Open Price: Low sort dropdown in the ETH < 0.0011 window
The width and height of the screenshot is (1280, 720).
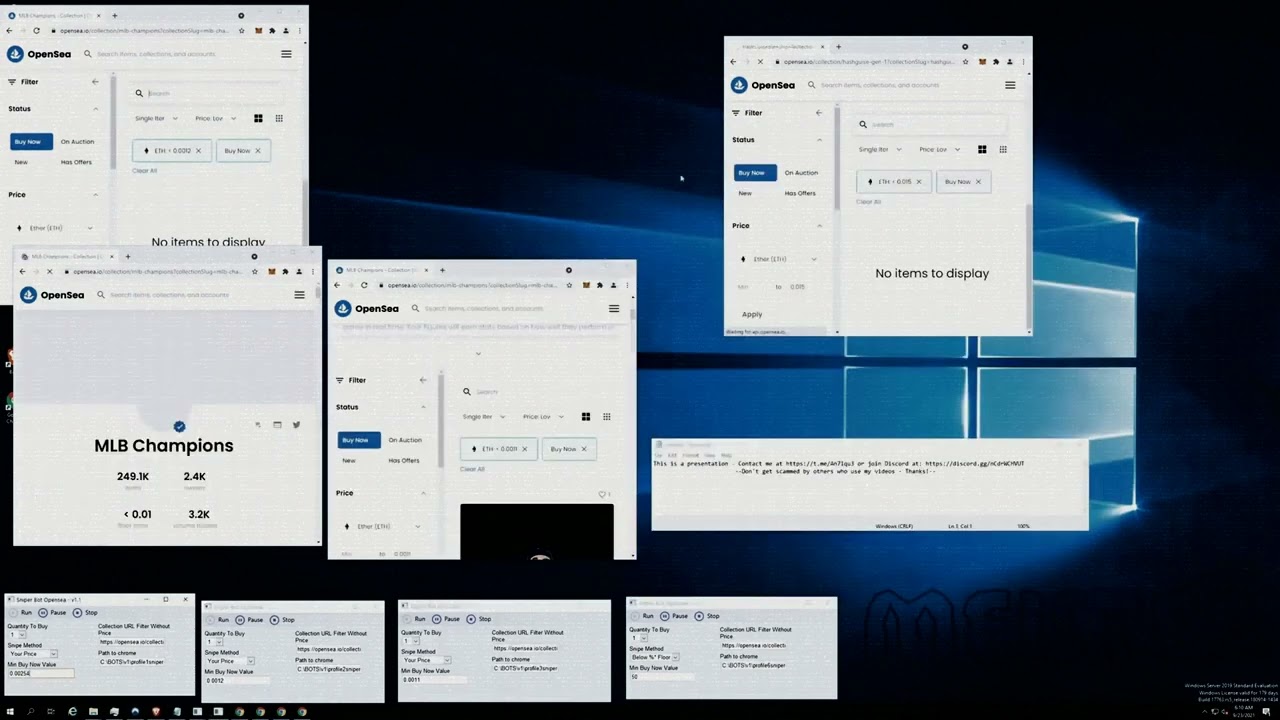(x=543, y=416)
